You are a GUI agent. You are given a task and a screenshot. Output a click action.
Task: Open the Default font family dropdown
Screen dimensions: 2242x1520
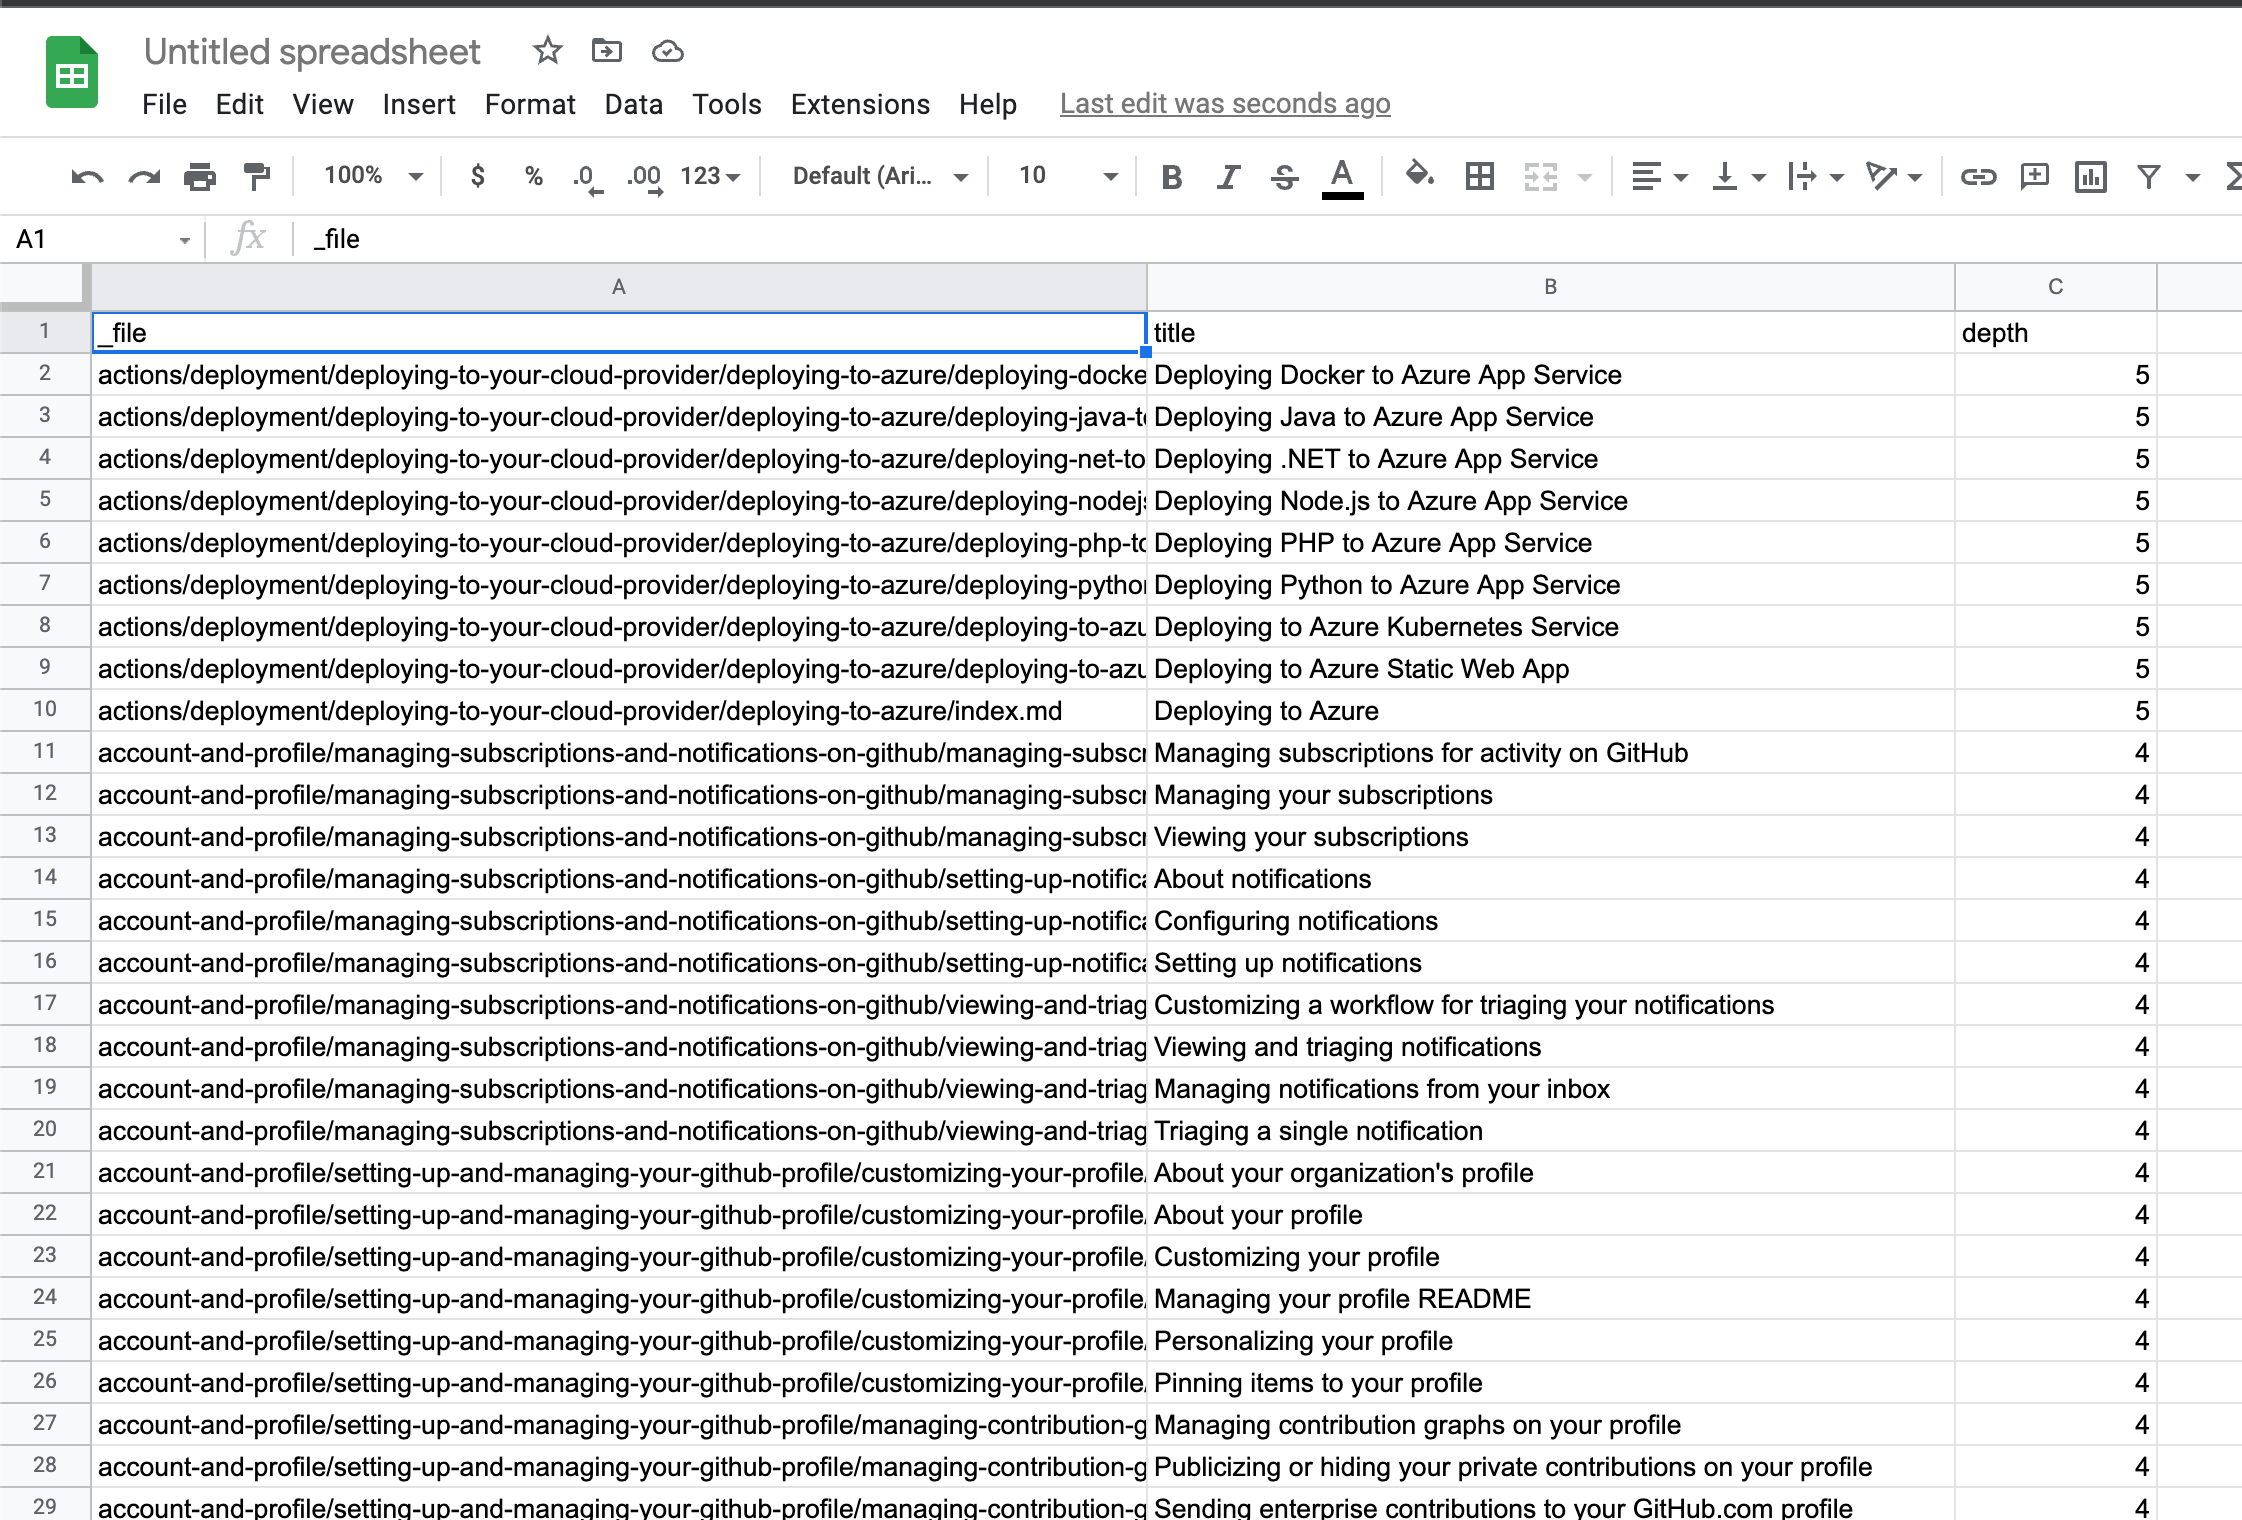879,176
